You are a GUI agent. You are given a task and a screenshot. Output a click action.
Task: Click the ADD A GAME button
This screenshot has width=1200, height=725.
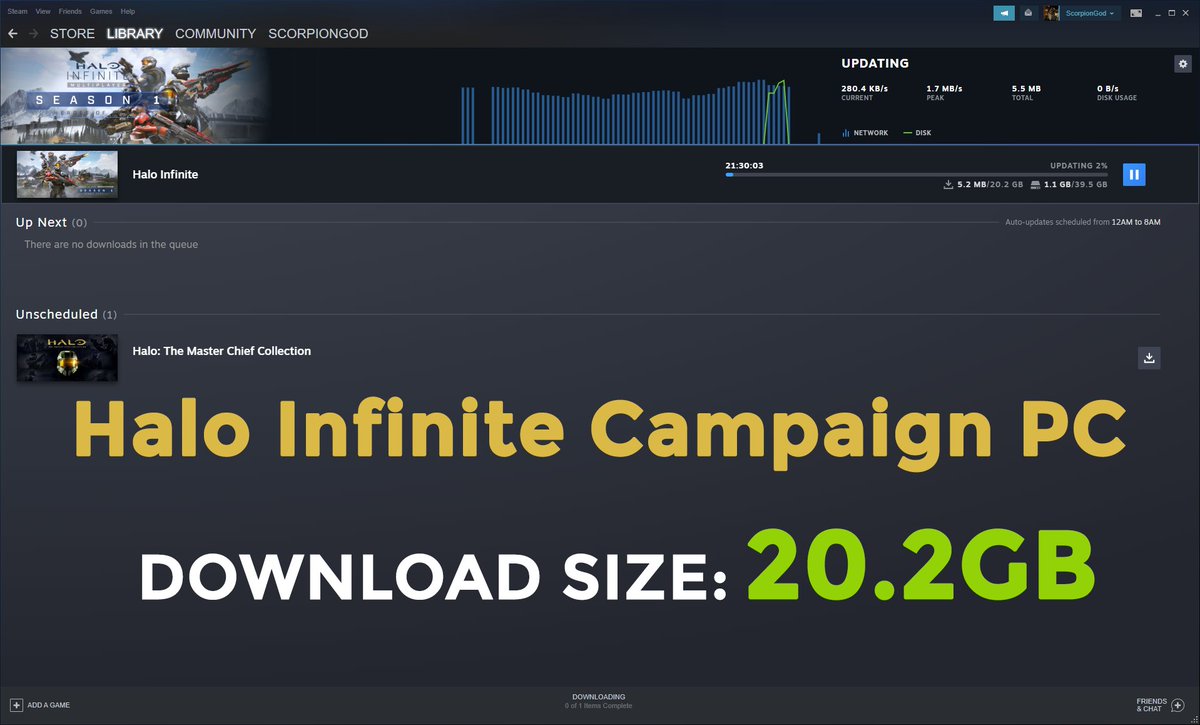point(40,705)
